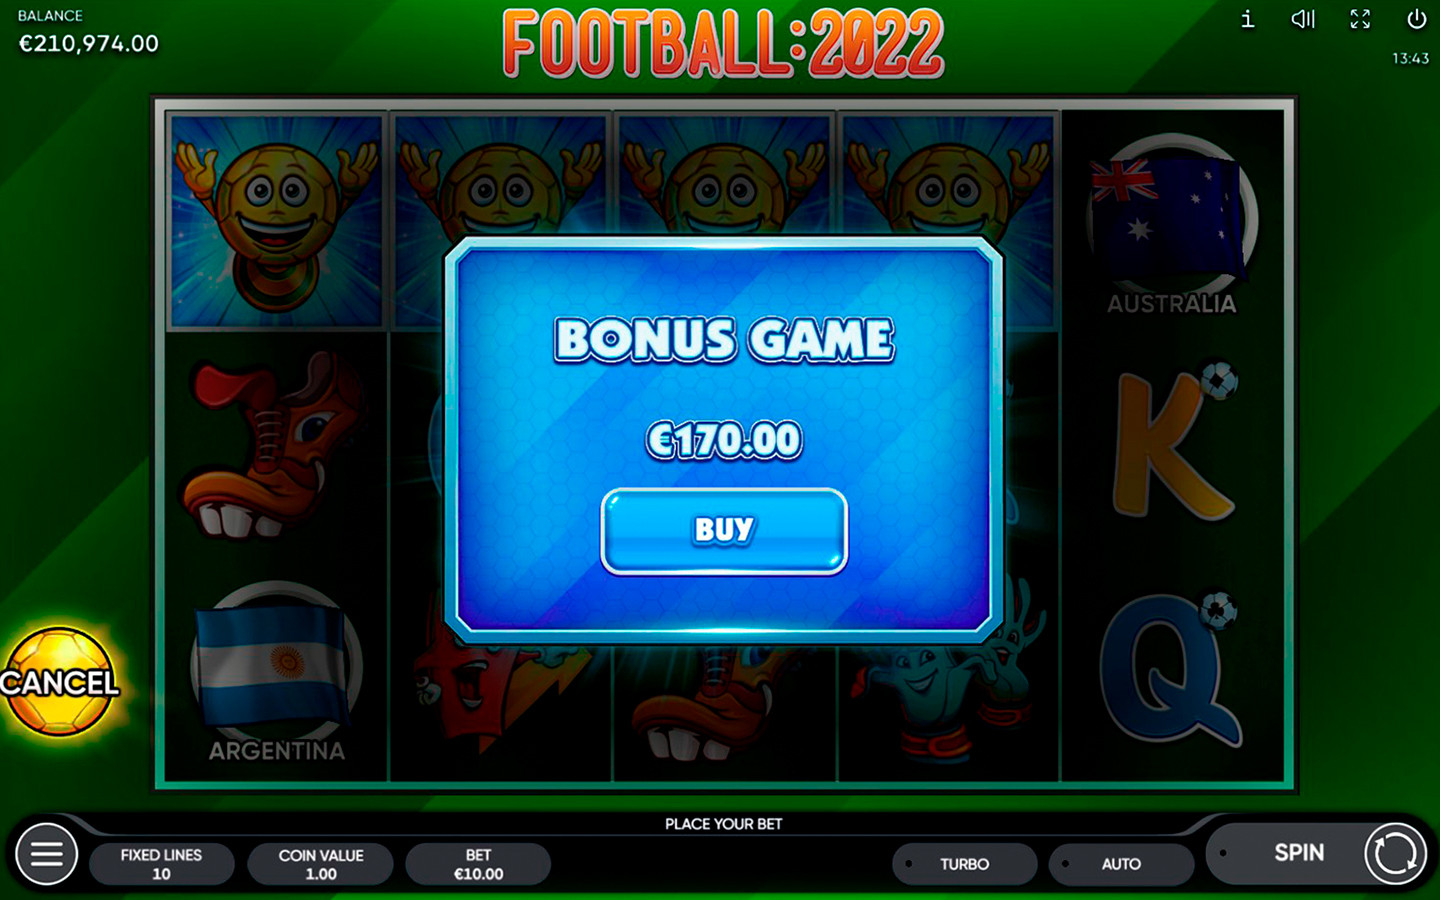The height and width of the screenshot is (900, 1440).
Task: Open the Coin Value selector
Action: tap(320, 864)
